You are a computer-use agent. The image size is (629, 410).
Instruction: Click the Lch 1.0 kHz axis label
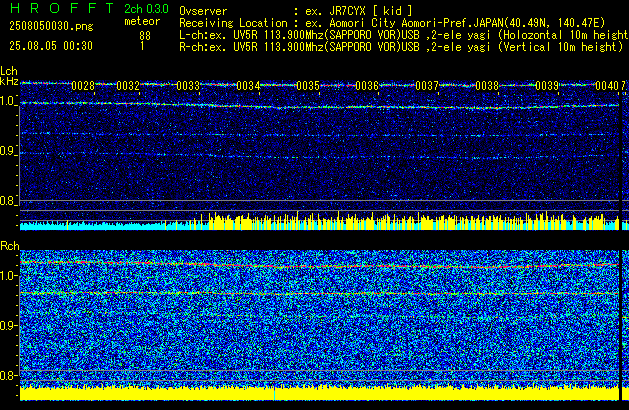pos(8,101)
